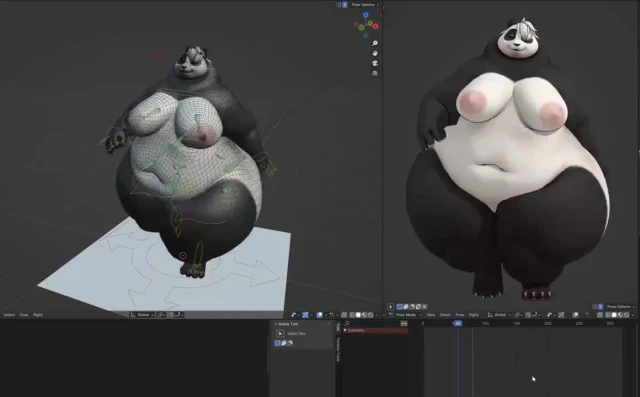The image size is (640, 397).
Task: Open pivot point dropdown in left viewport header
Action: (161, 315)
